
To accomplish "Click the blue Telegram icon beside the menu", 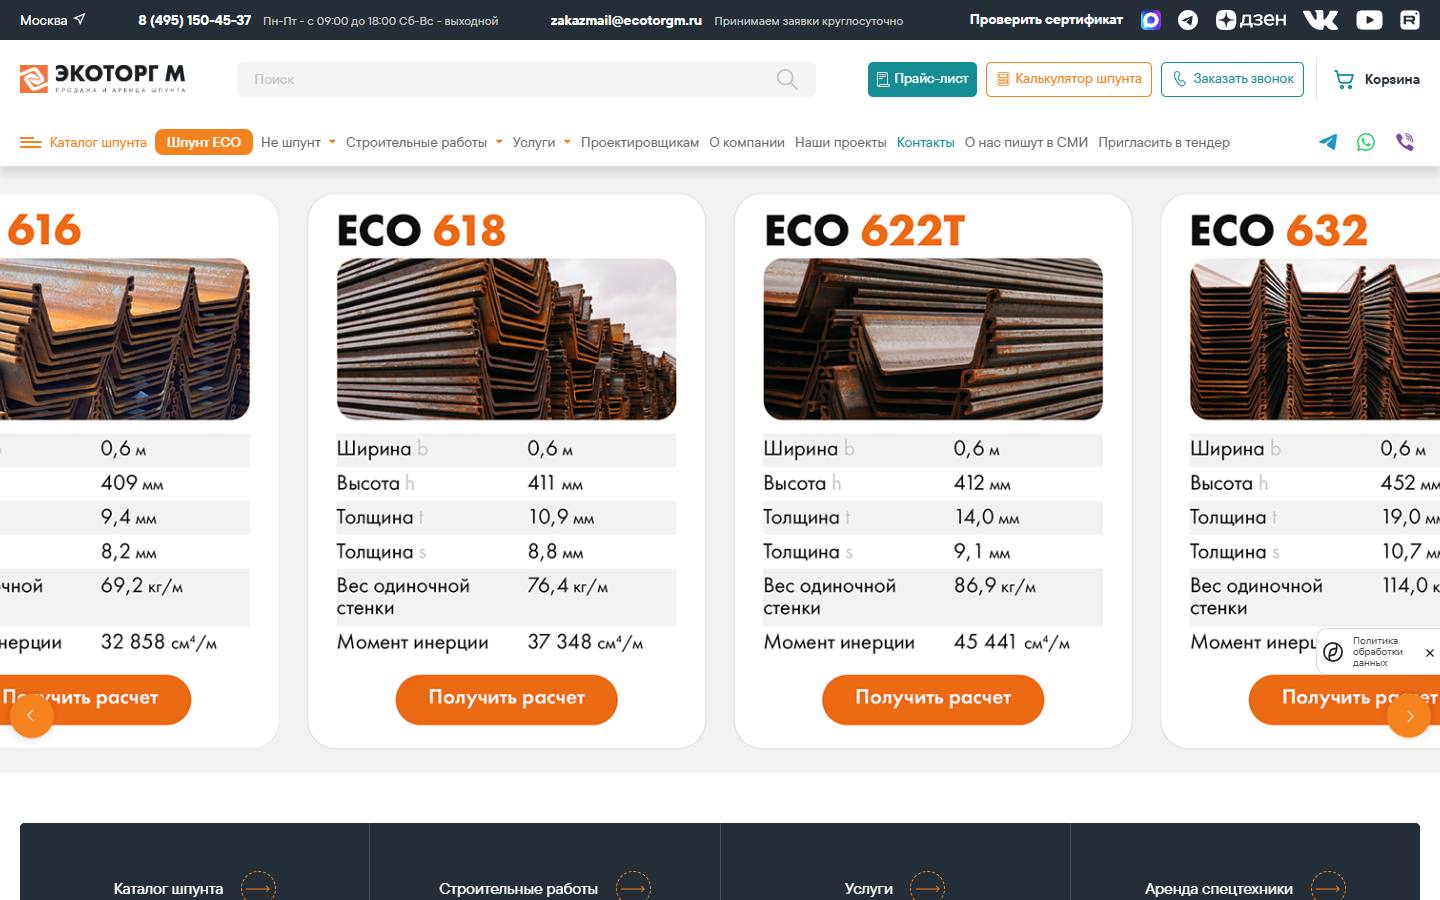I will (1328, 142).
